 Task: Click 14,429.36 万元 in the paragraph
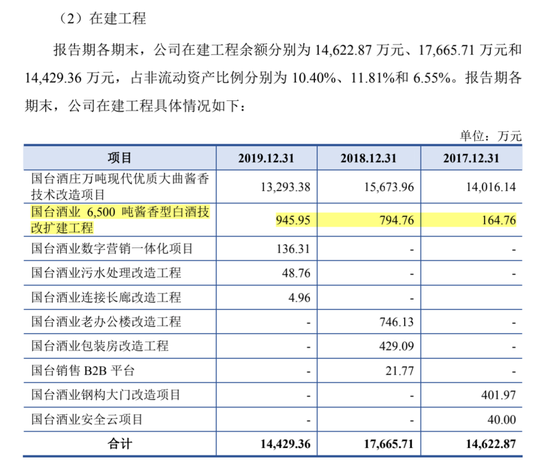(70, 78)
